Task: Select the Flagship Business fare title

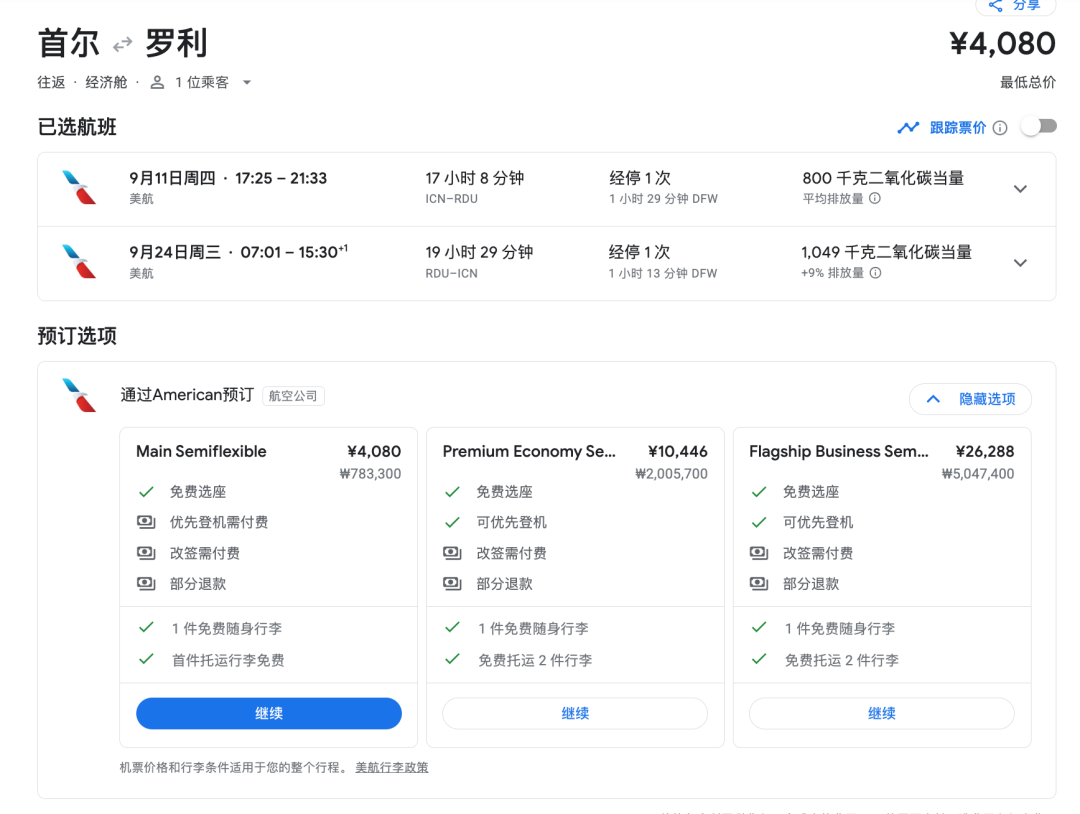Action: (838, 451)
